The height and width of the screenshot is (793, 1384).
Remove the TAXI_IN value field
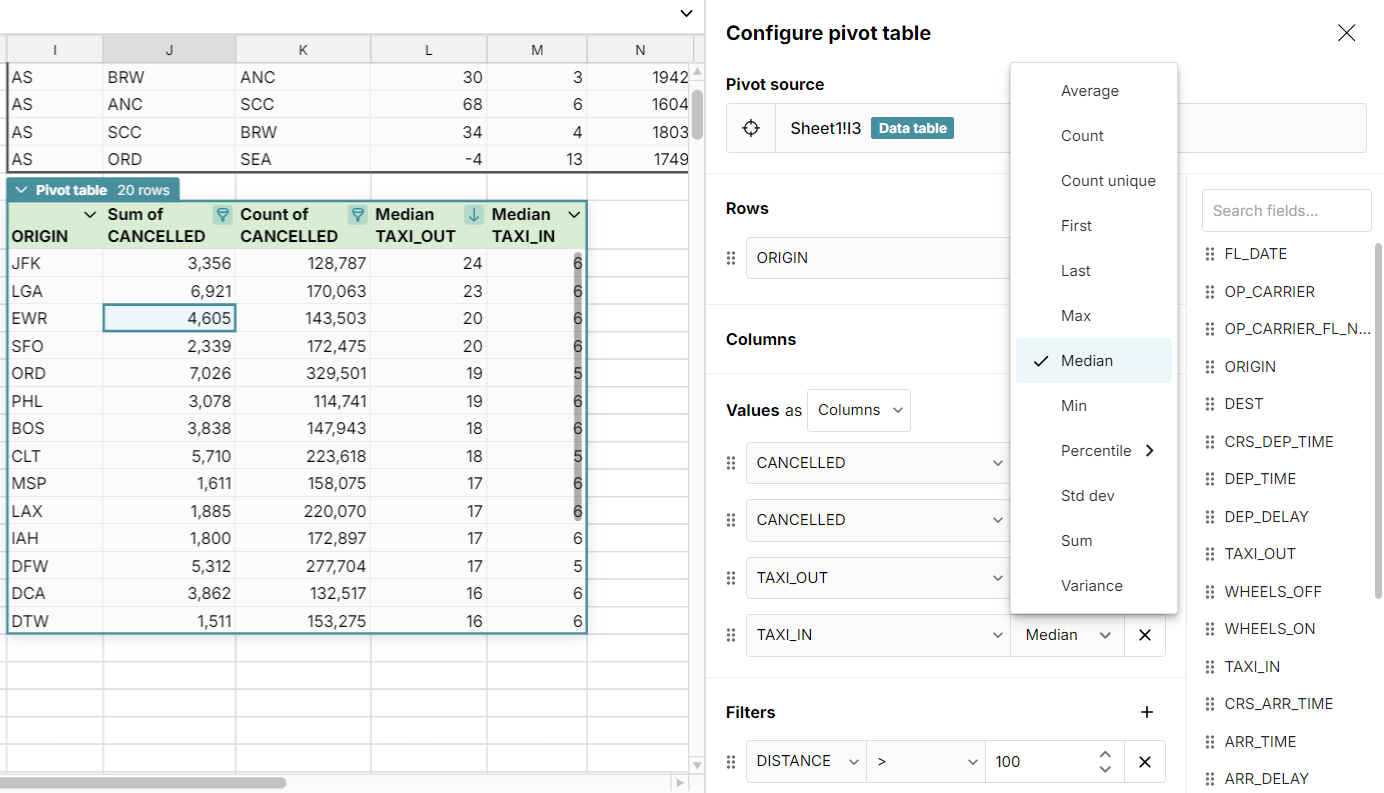[1145, 635]
